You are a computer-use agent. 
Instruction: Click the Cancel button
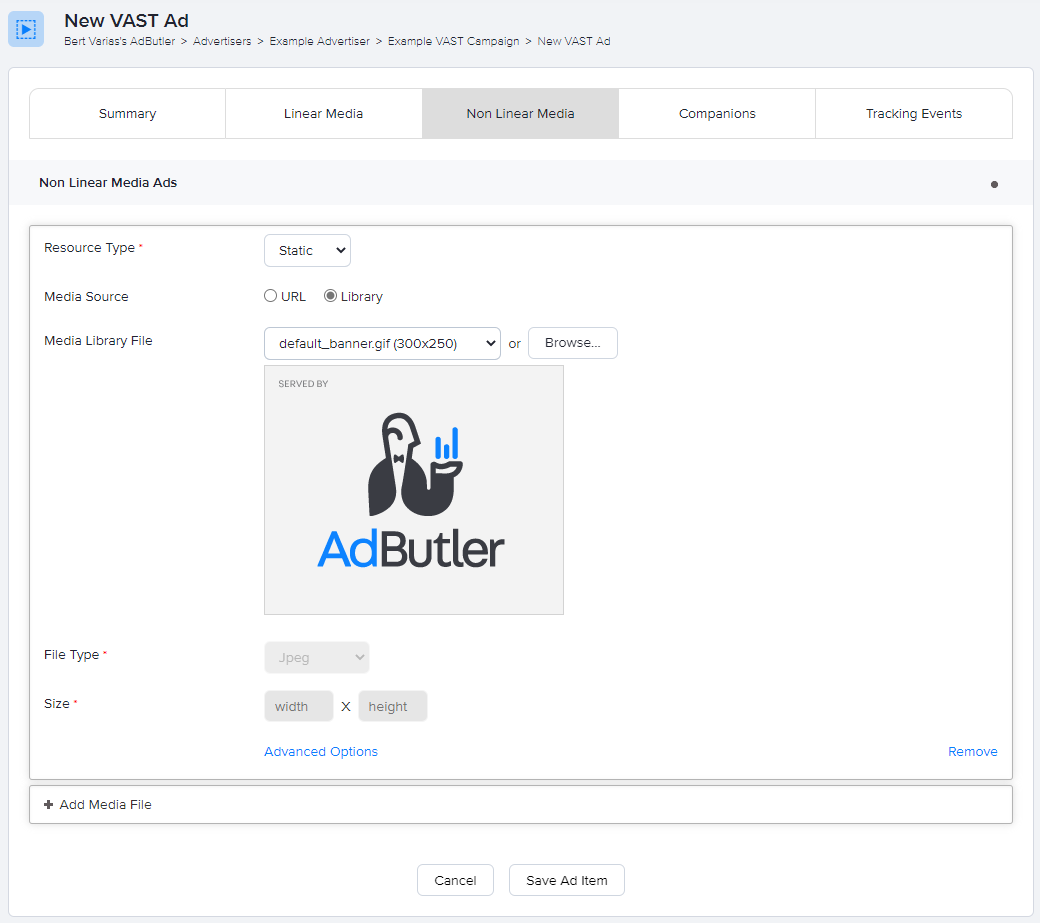[455, 880]
